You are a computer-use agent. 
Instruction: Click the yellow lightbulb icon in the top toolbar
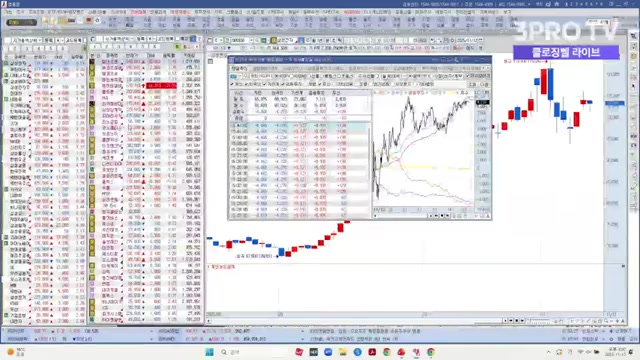pyautogui.click(x=53, y=20)
